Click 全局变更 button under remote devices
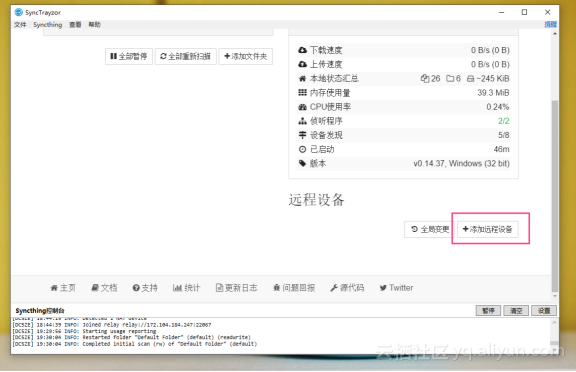The height and width of the screenshot is (372, 576). tap(429, 229)
